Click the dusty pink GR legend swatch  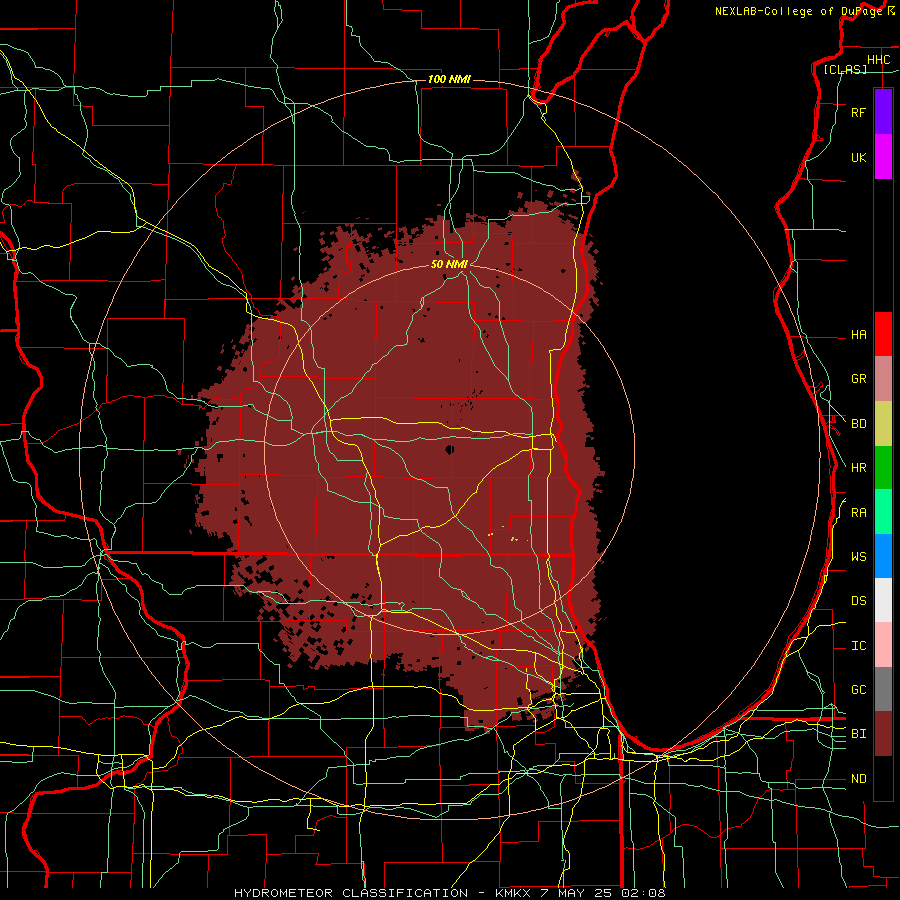pos(883,379)
